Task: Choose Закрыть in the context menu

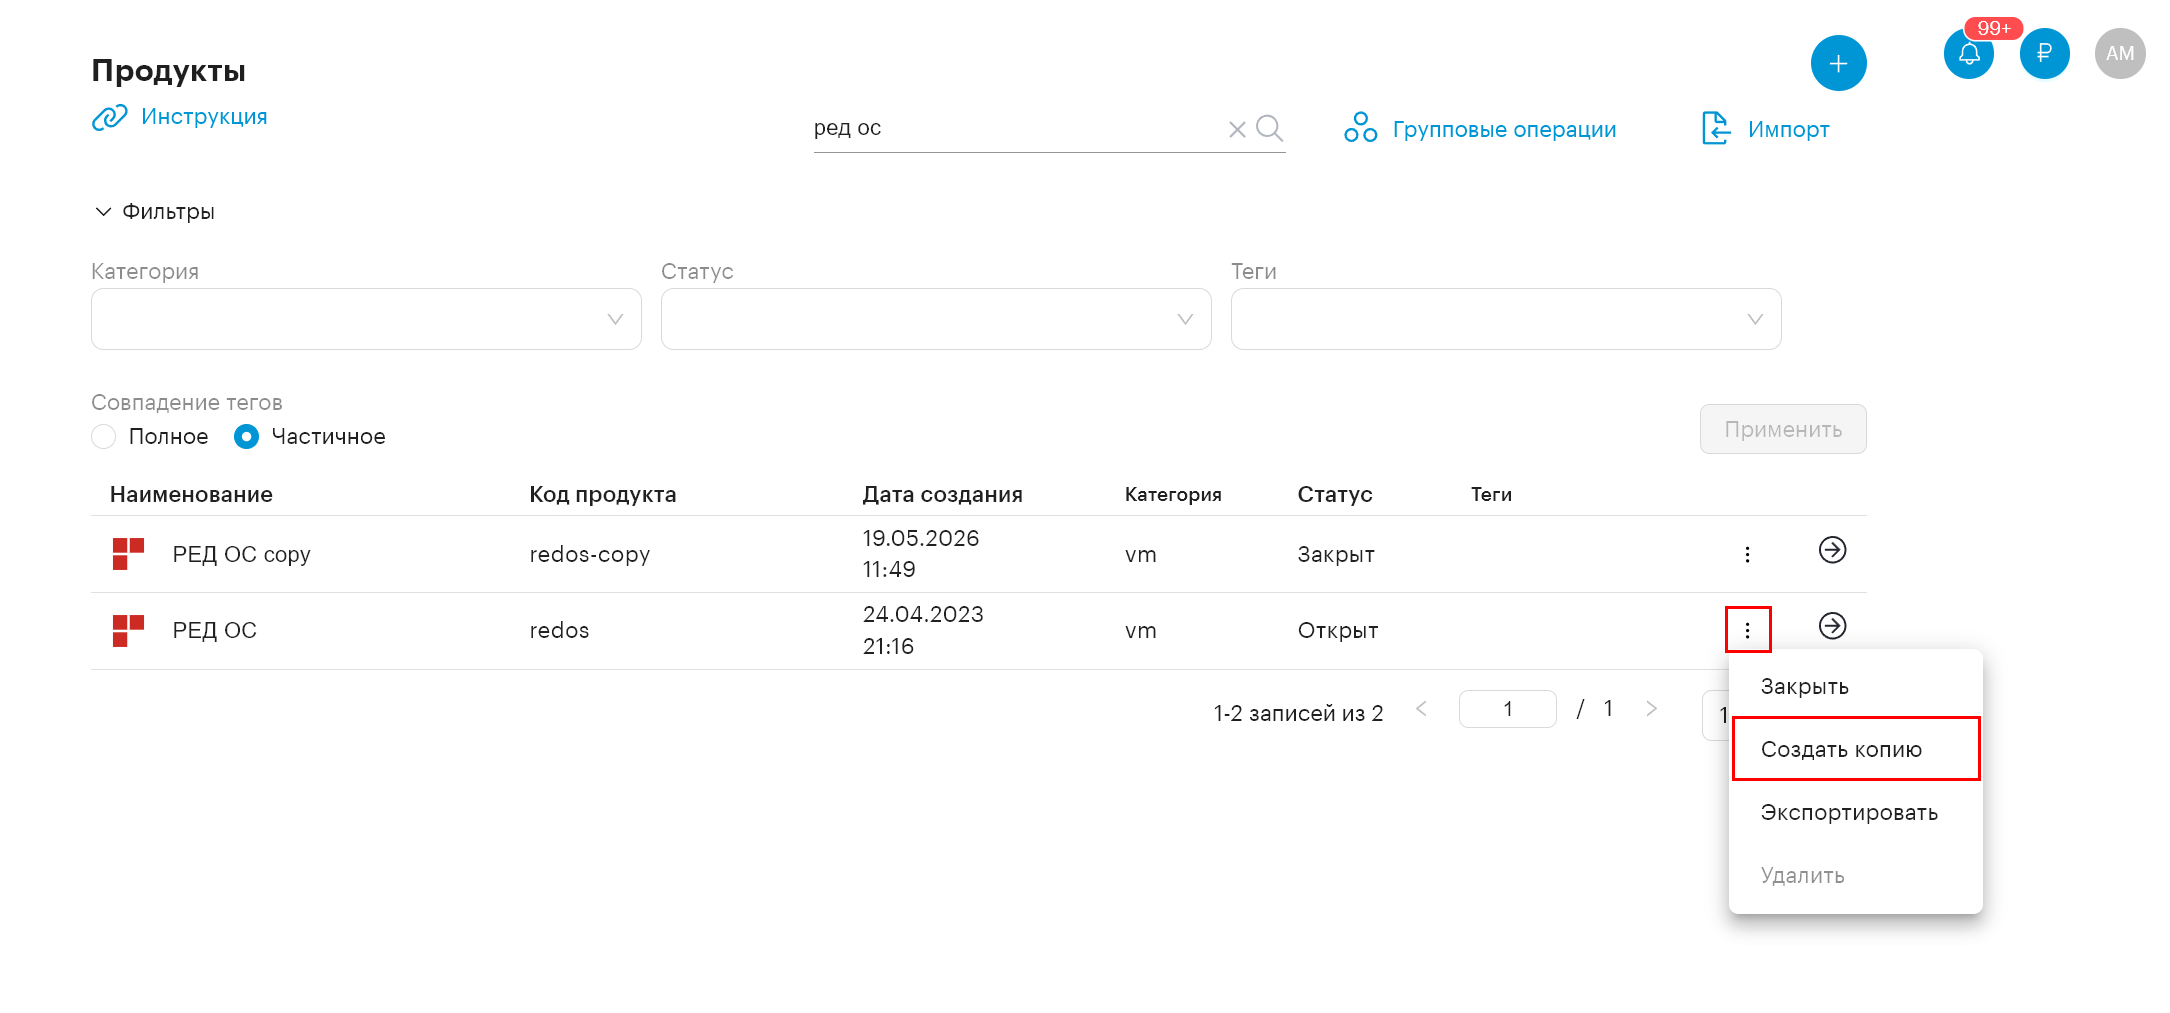Action: point(1855,687)
